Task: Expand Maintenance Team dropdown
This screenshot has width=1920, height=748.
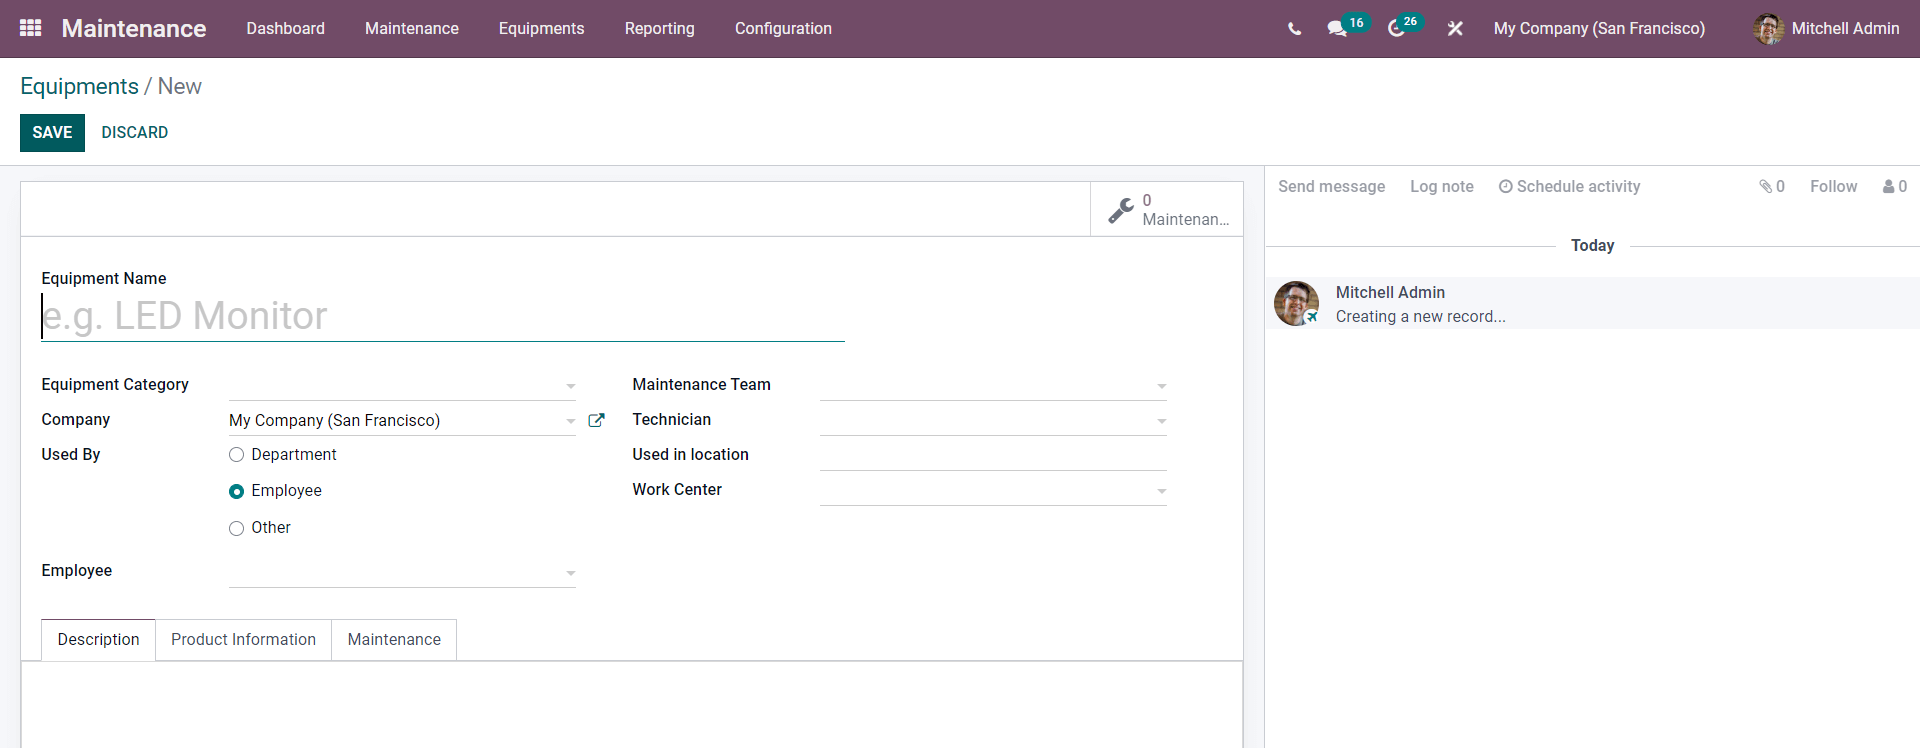Action: (1161, 386)
